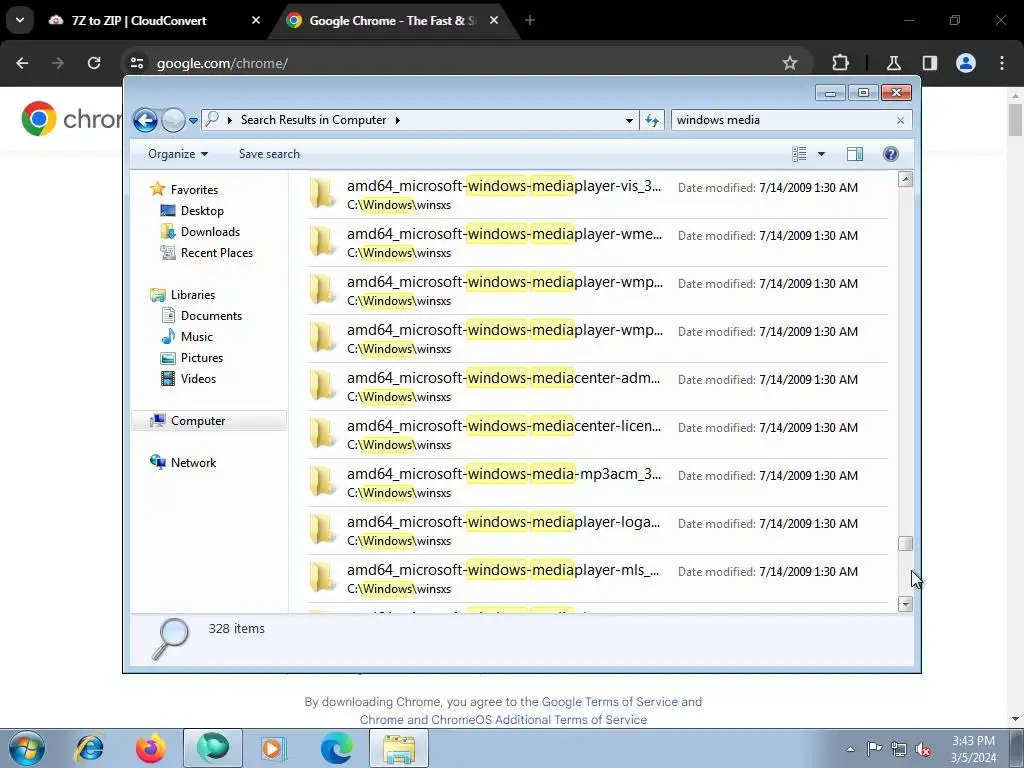Open Chrome profile avatar
The height and width of the screenshot is (768, 1024).
pos(966,63)
